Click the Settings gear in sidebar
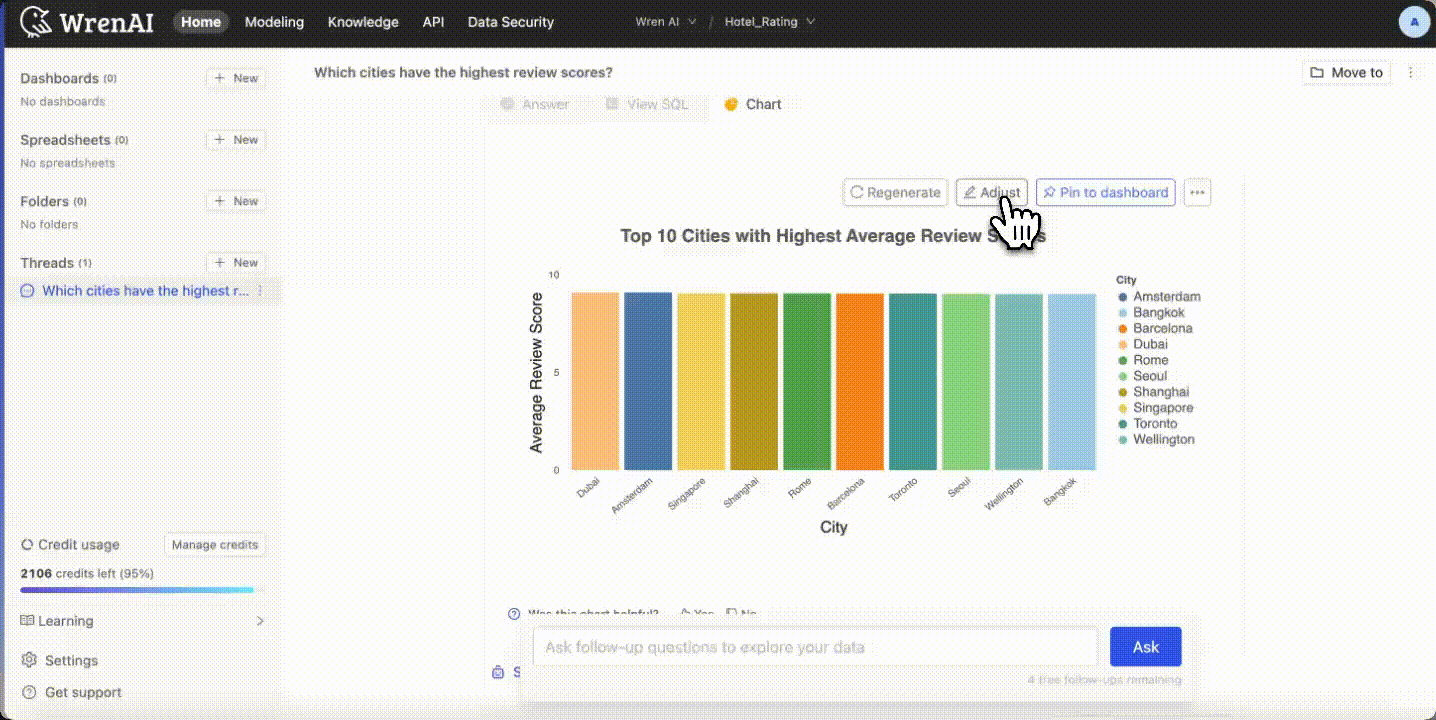The height and width of the screenshot is (720, 1436). point(29,660)
